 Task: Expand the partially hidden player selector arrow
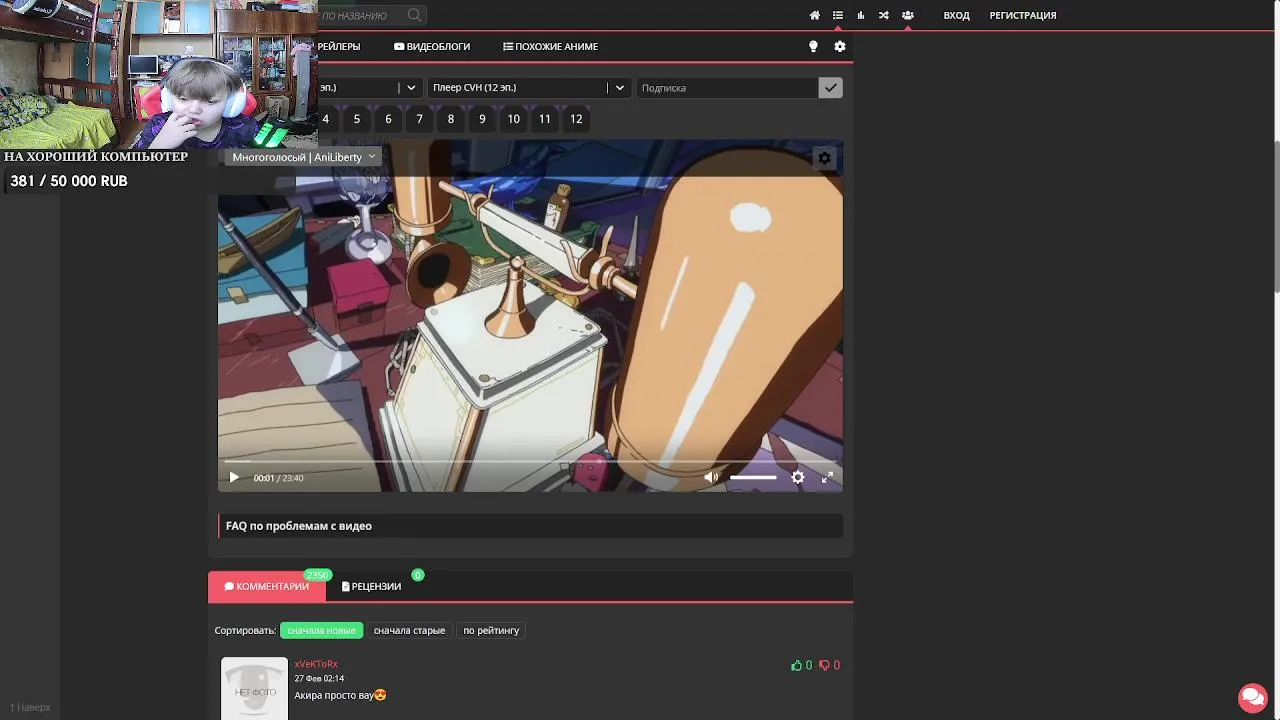coord(410,88)
